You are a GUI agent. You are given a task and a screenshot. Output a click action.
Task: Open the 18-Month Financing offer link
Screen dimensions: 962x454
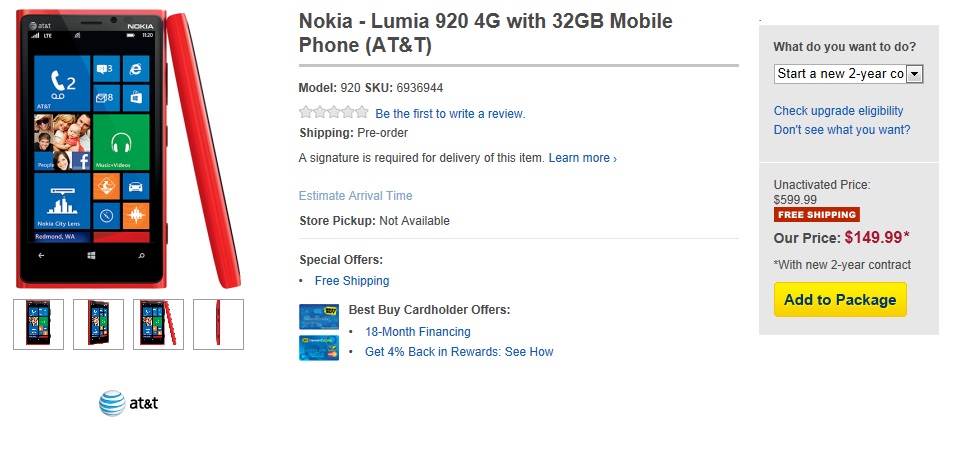pyautogui.click(x=417, y=332)
